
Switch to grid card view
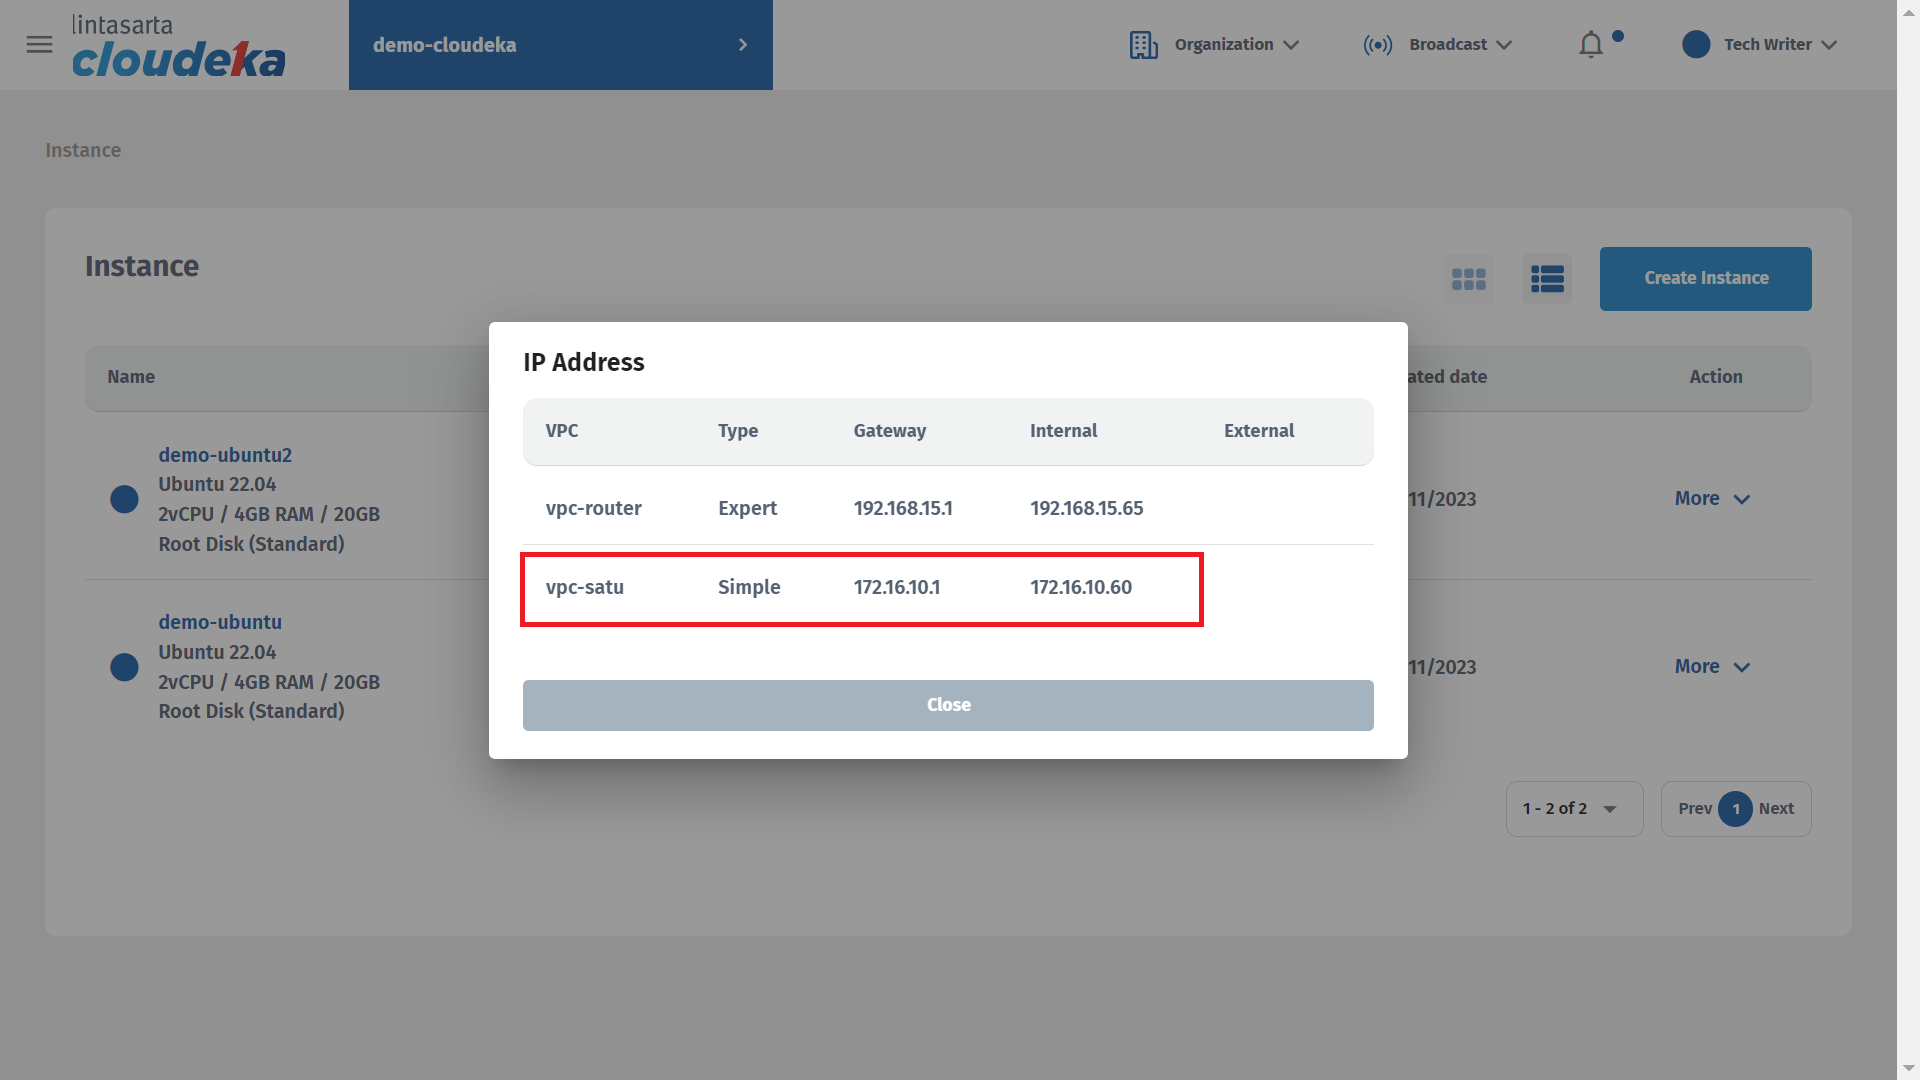click(x=1468, y=279)
